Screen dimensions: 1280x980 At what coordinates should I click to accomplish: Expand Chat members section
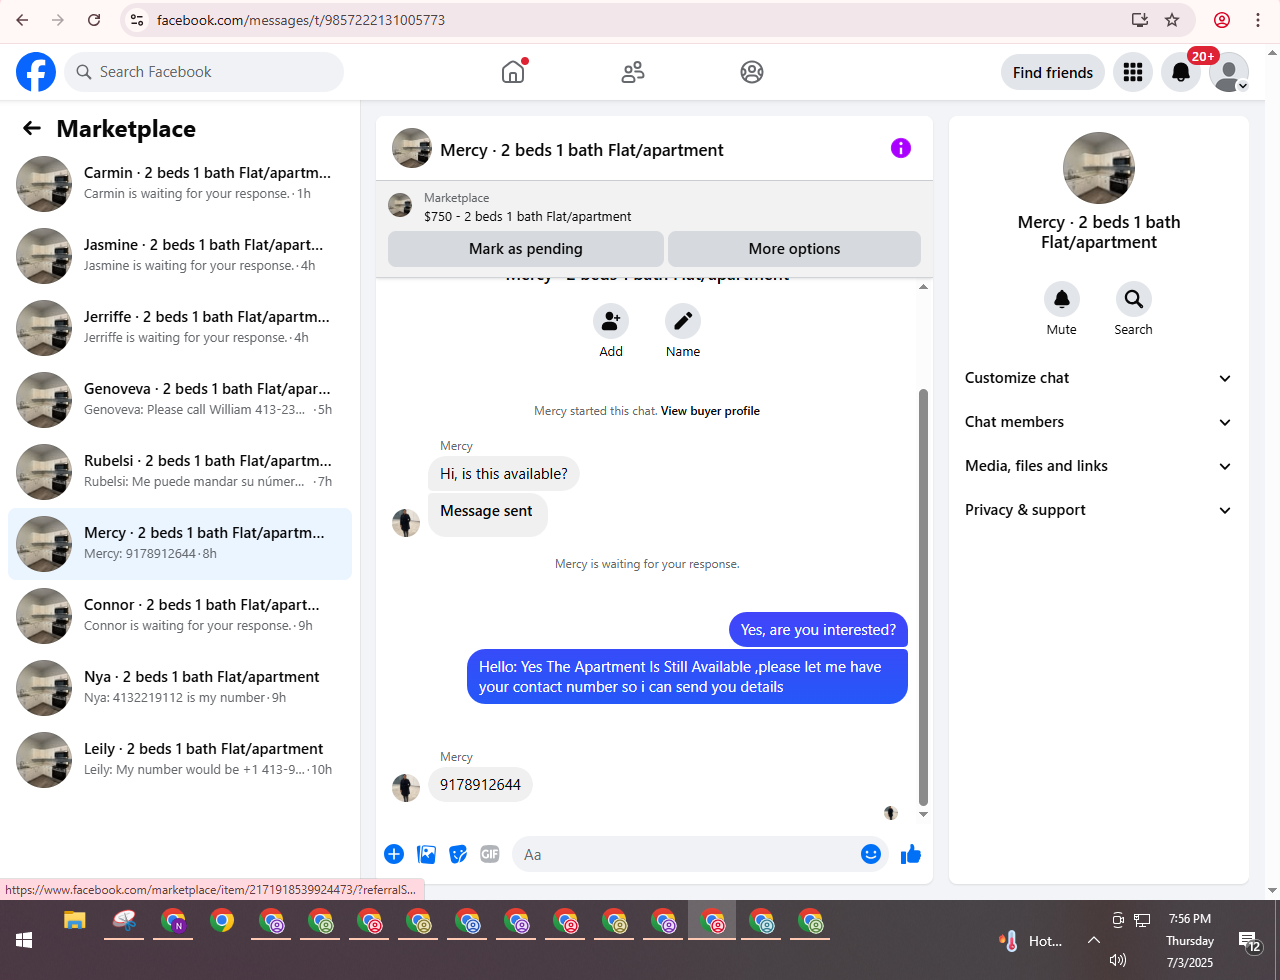[1099, 422]
